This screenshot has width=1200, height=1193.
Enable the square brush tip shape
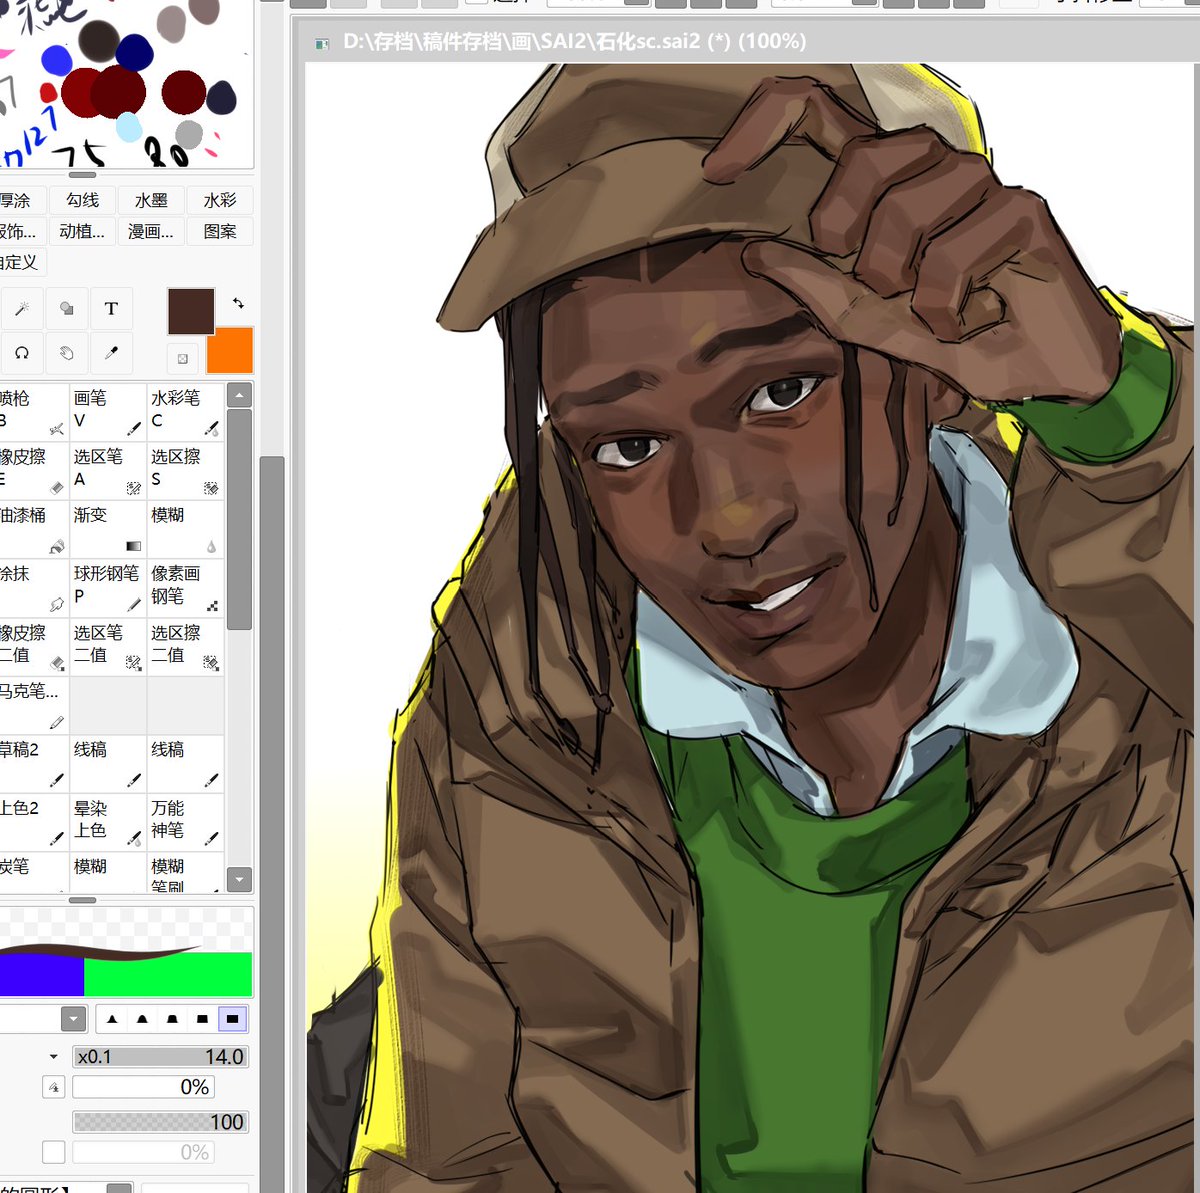(x=202, y=1018)
